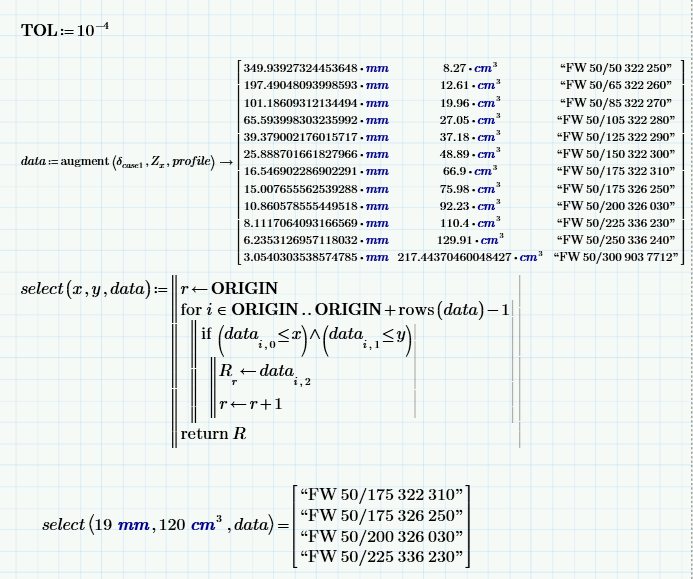This screenshot has height=579, width=693.
Task: Select the "FW 50/125 322 290" cell
Action: tap(616, 137)
